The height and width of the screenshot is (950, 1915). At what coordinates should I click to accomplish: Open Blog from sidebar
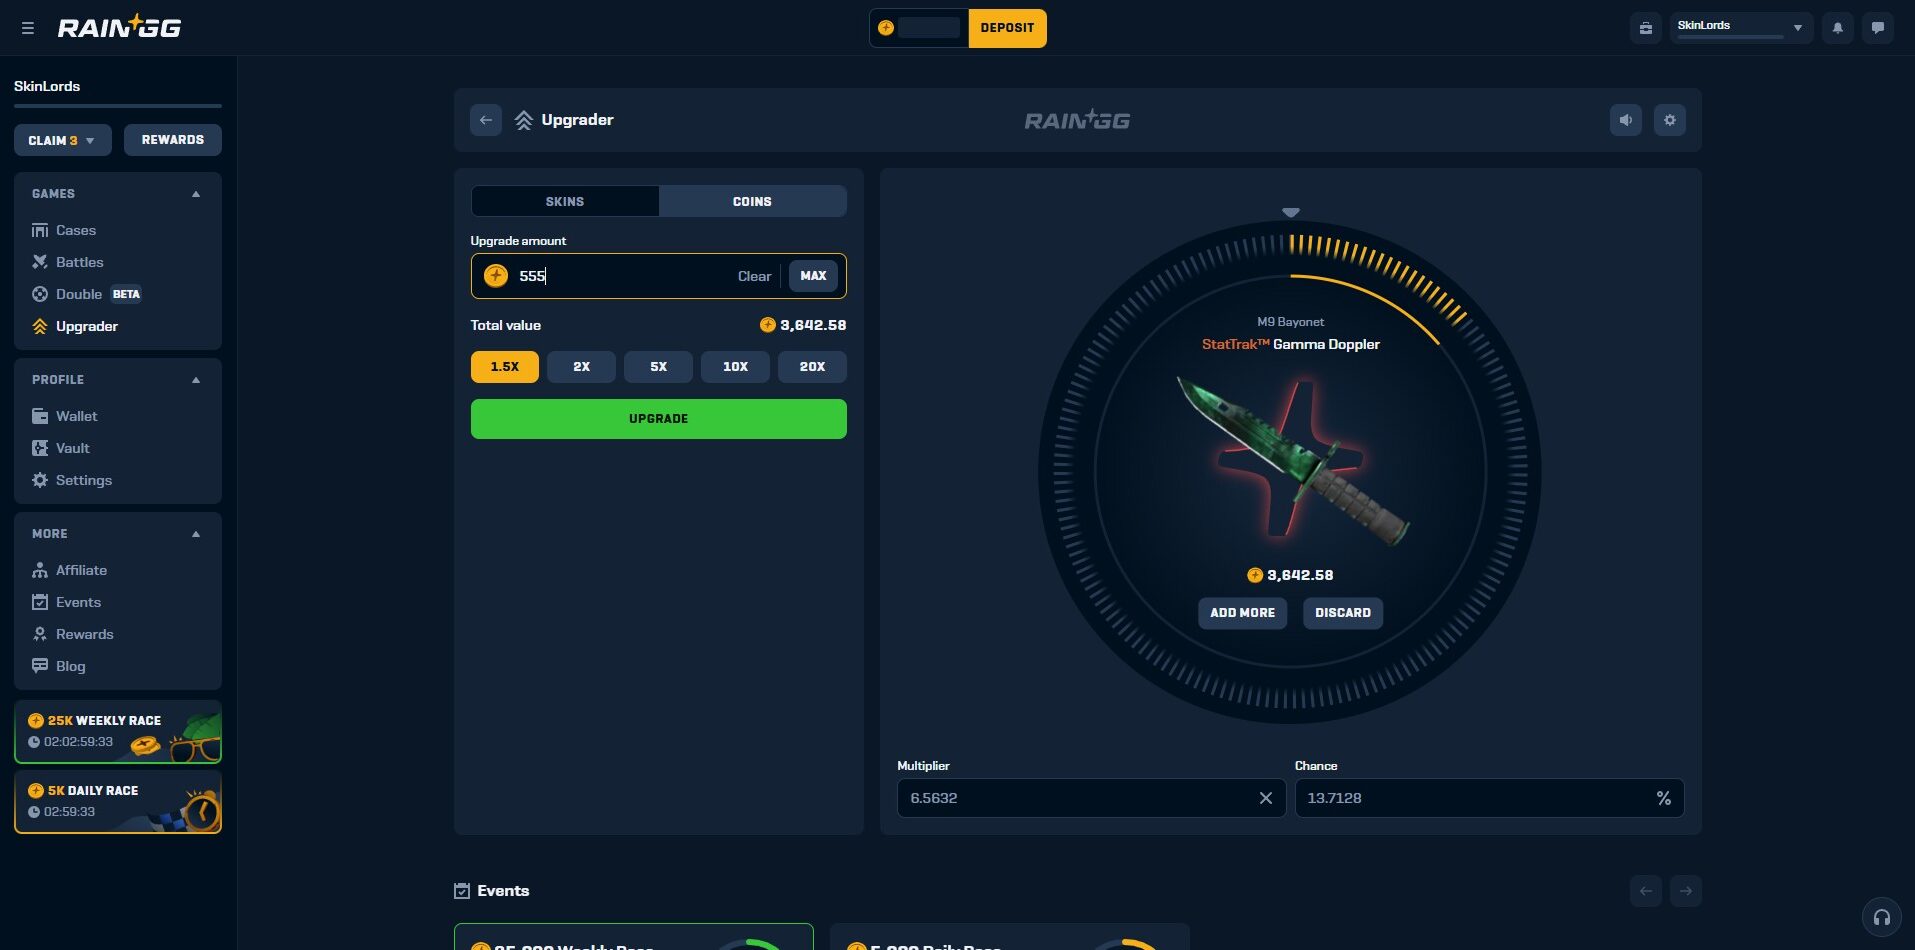click(58, 666)
